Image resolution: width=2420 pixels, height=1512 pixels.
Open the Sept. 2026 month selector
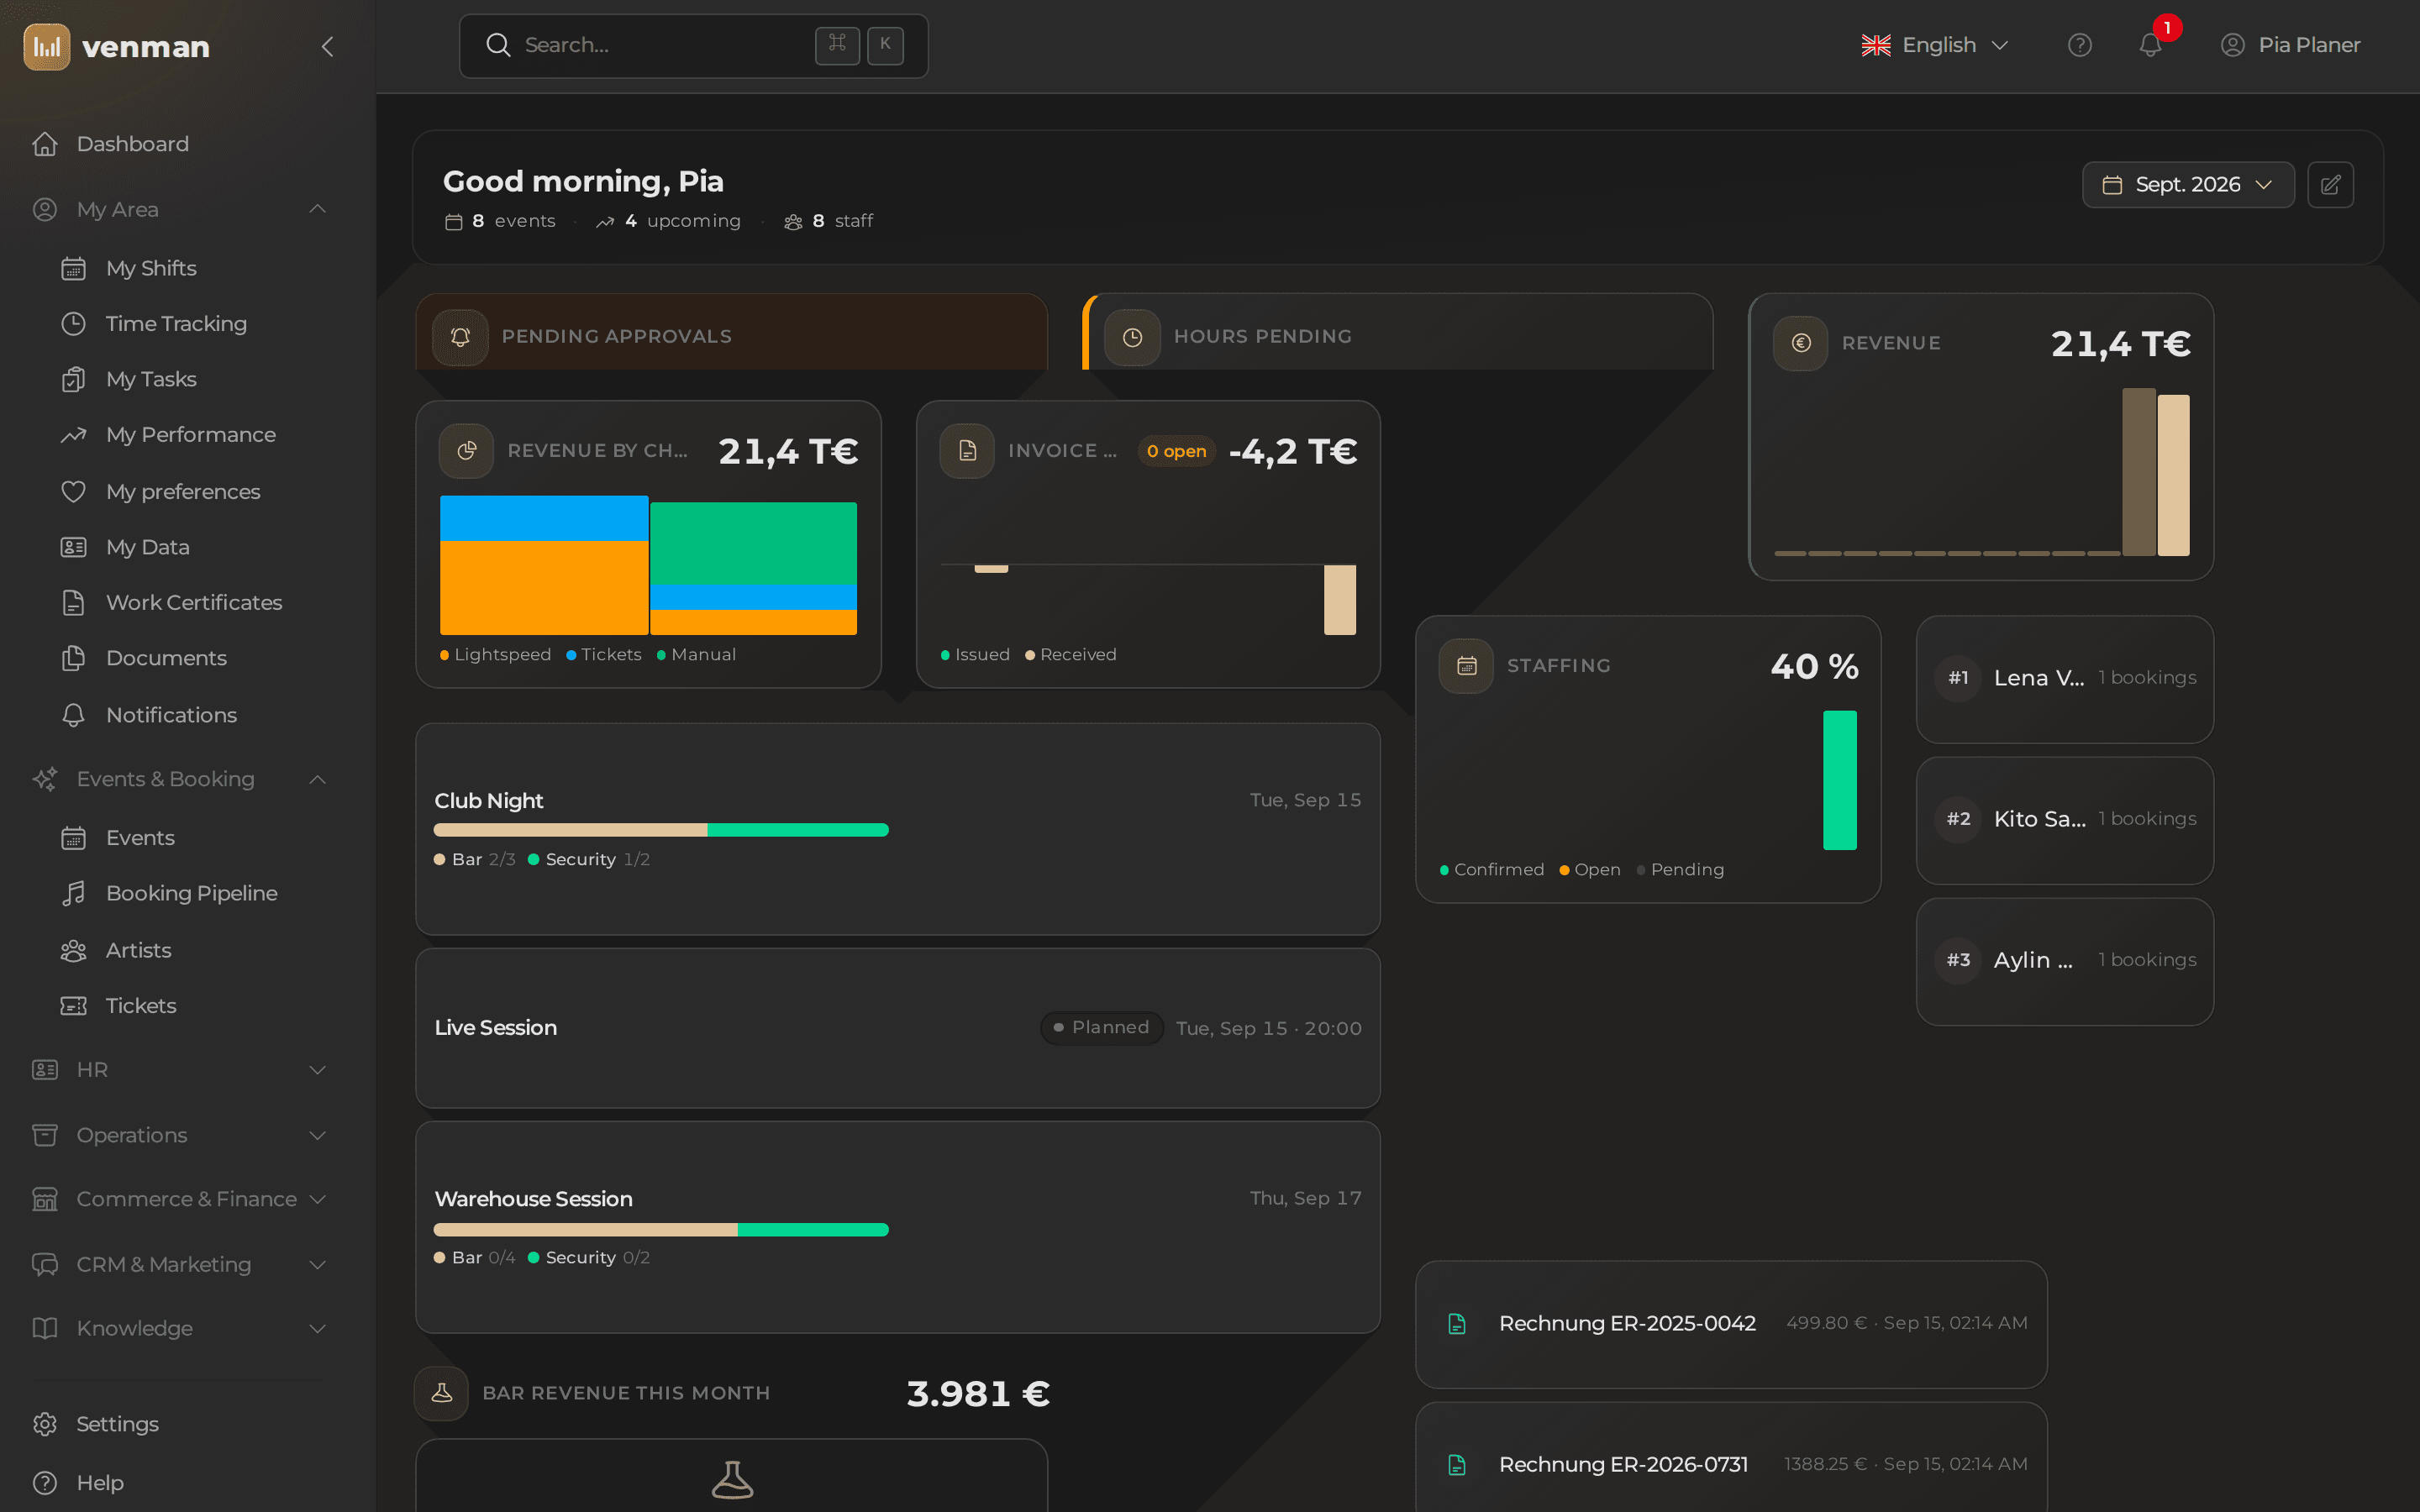click(x=2188, y=185)
